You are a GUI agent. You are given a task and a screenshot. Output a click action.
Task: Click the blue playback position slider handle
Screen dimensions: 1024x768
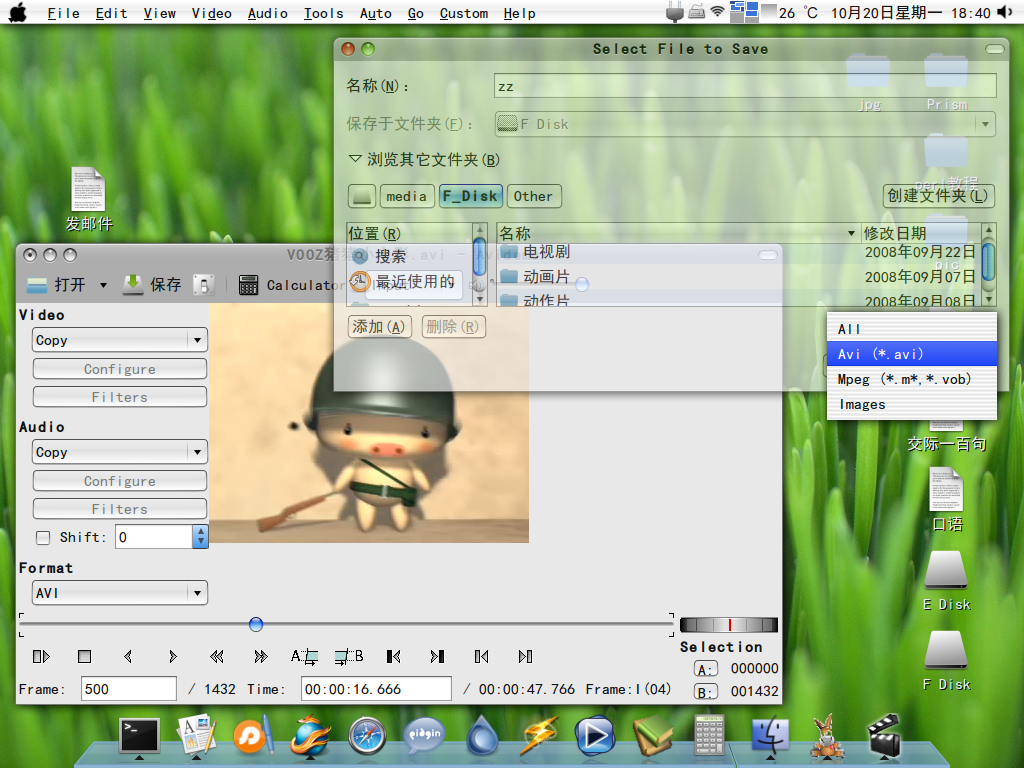coord(256,624)
